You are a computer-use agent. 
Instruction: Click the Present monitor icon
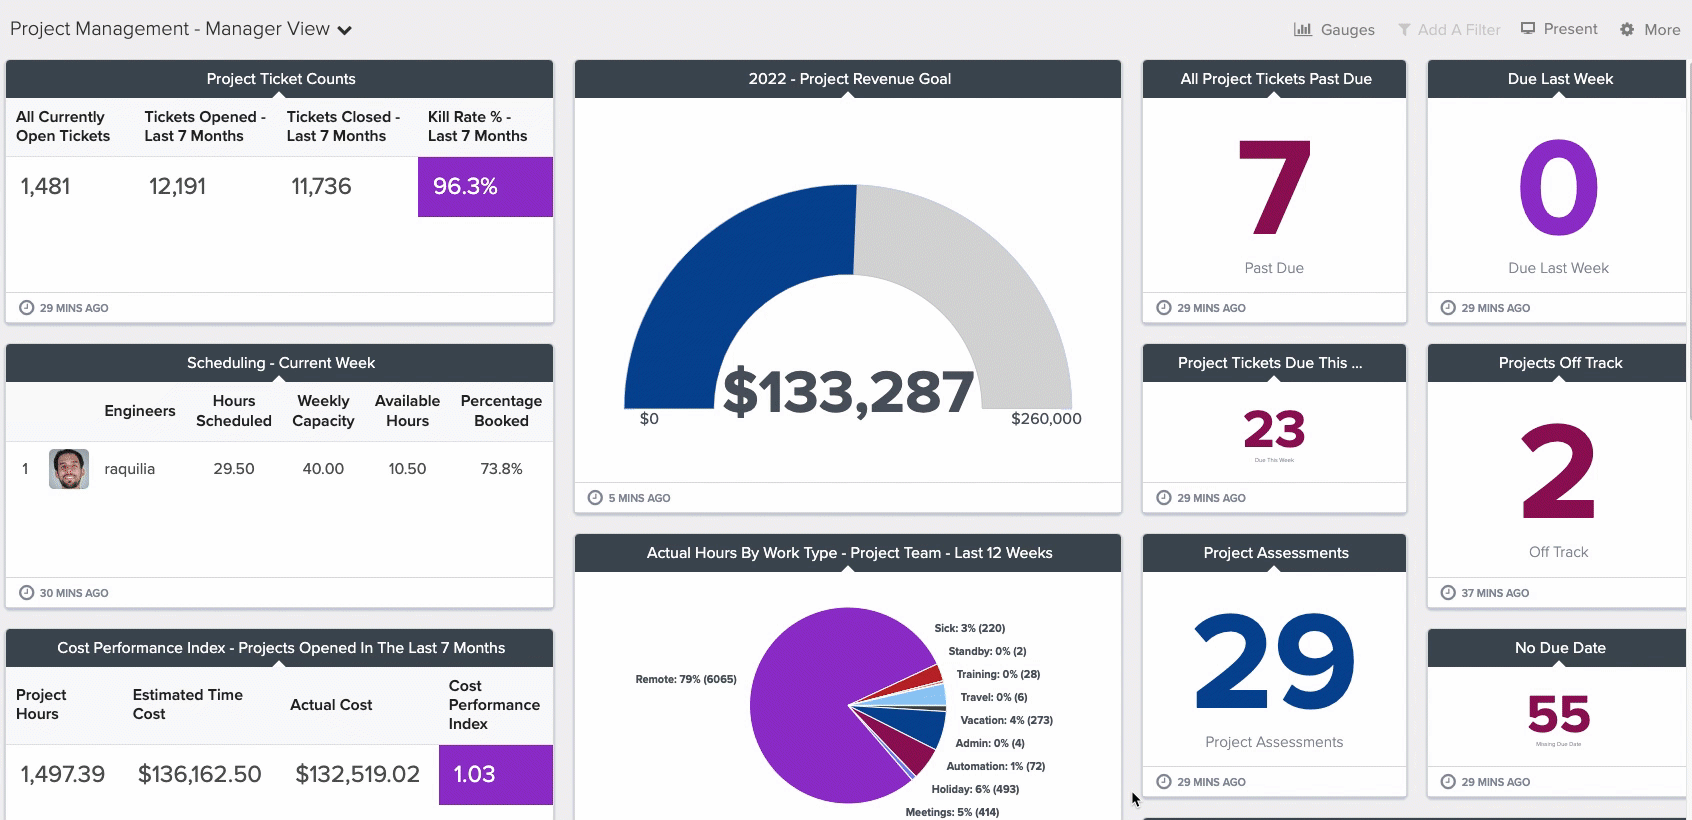[x=1528, y=29]
